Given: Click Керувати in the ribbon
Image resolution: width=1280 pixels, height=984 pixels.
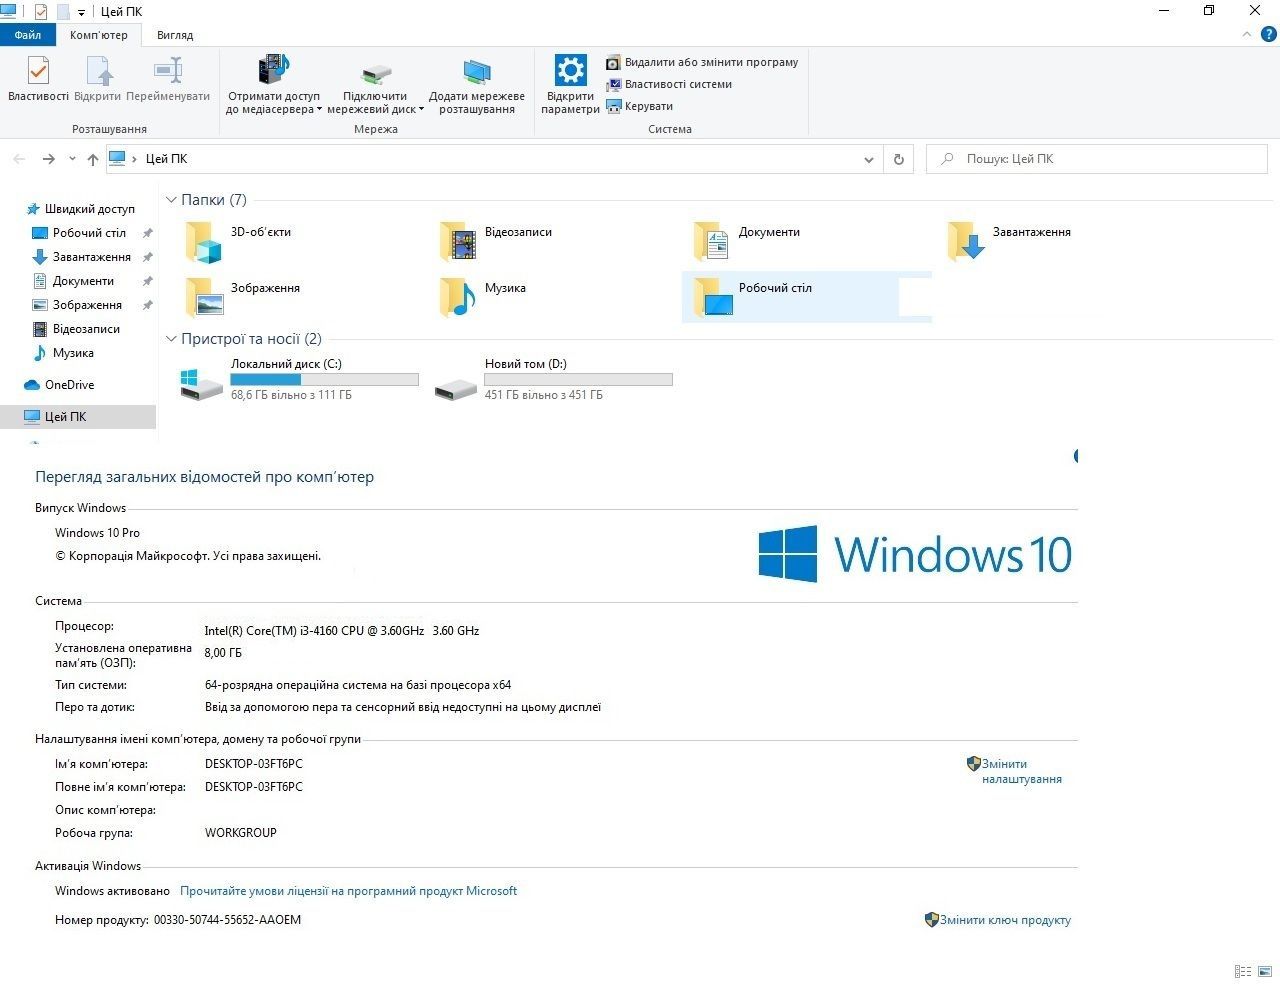Looking at the screenshot, I should [x=639, y=106].
